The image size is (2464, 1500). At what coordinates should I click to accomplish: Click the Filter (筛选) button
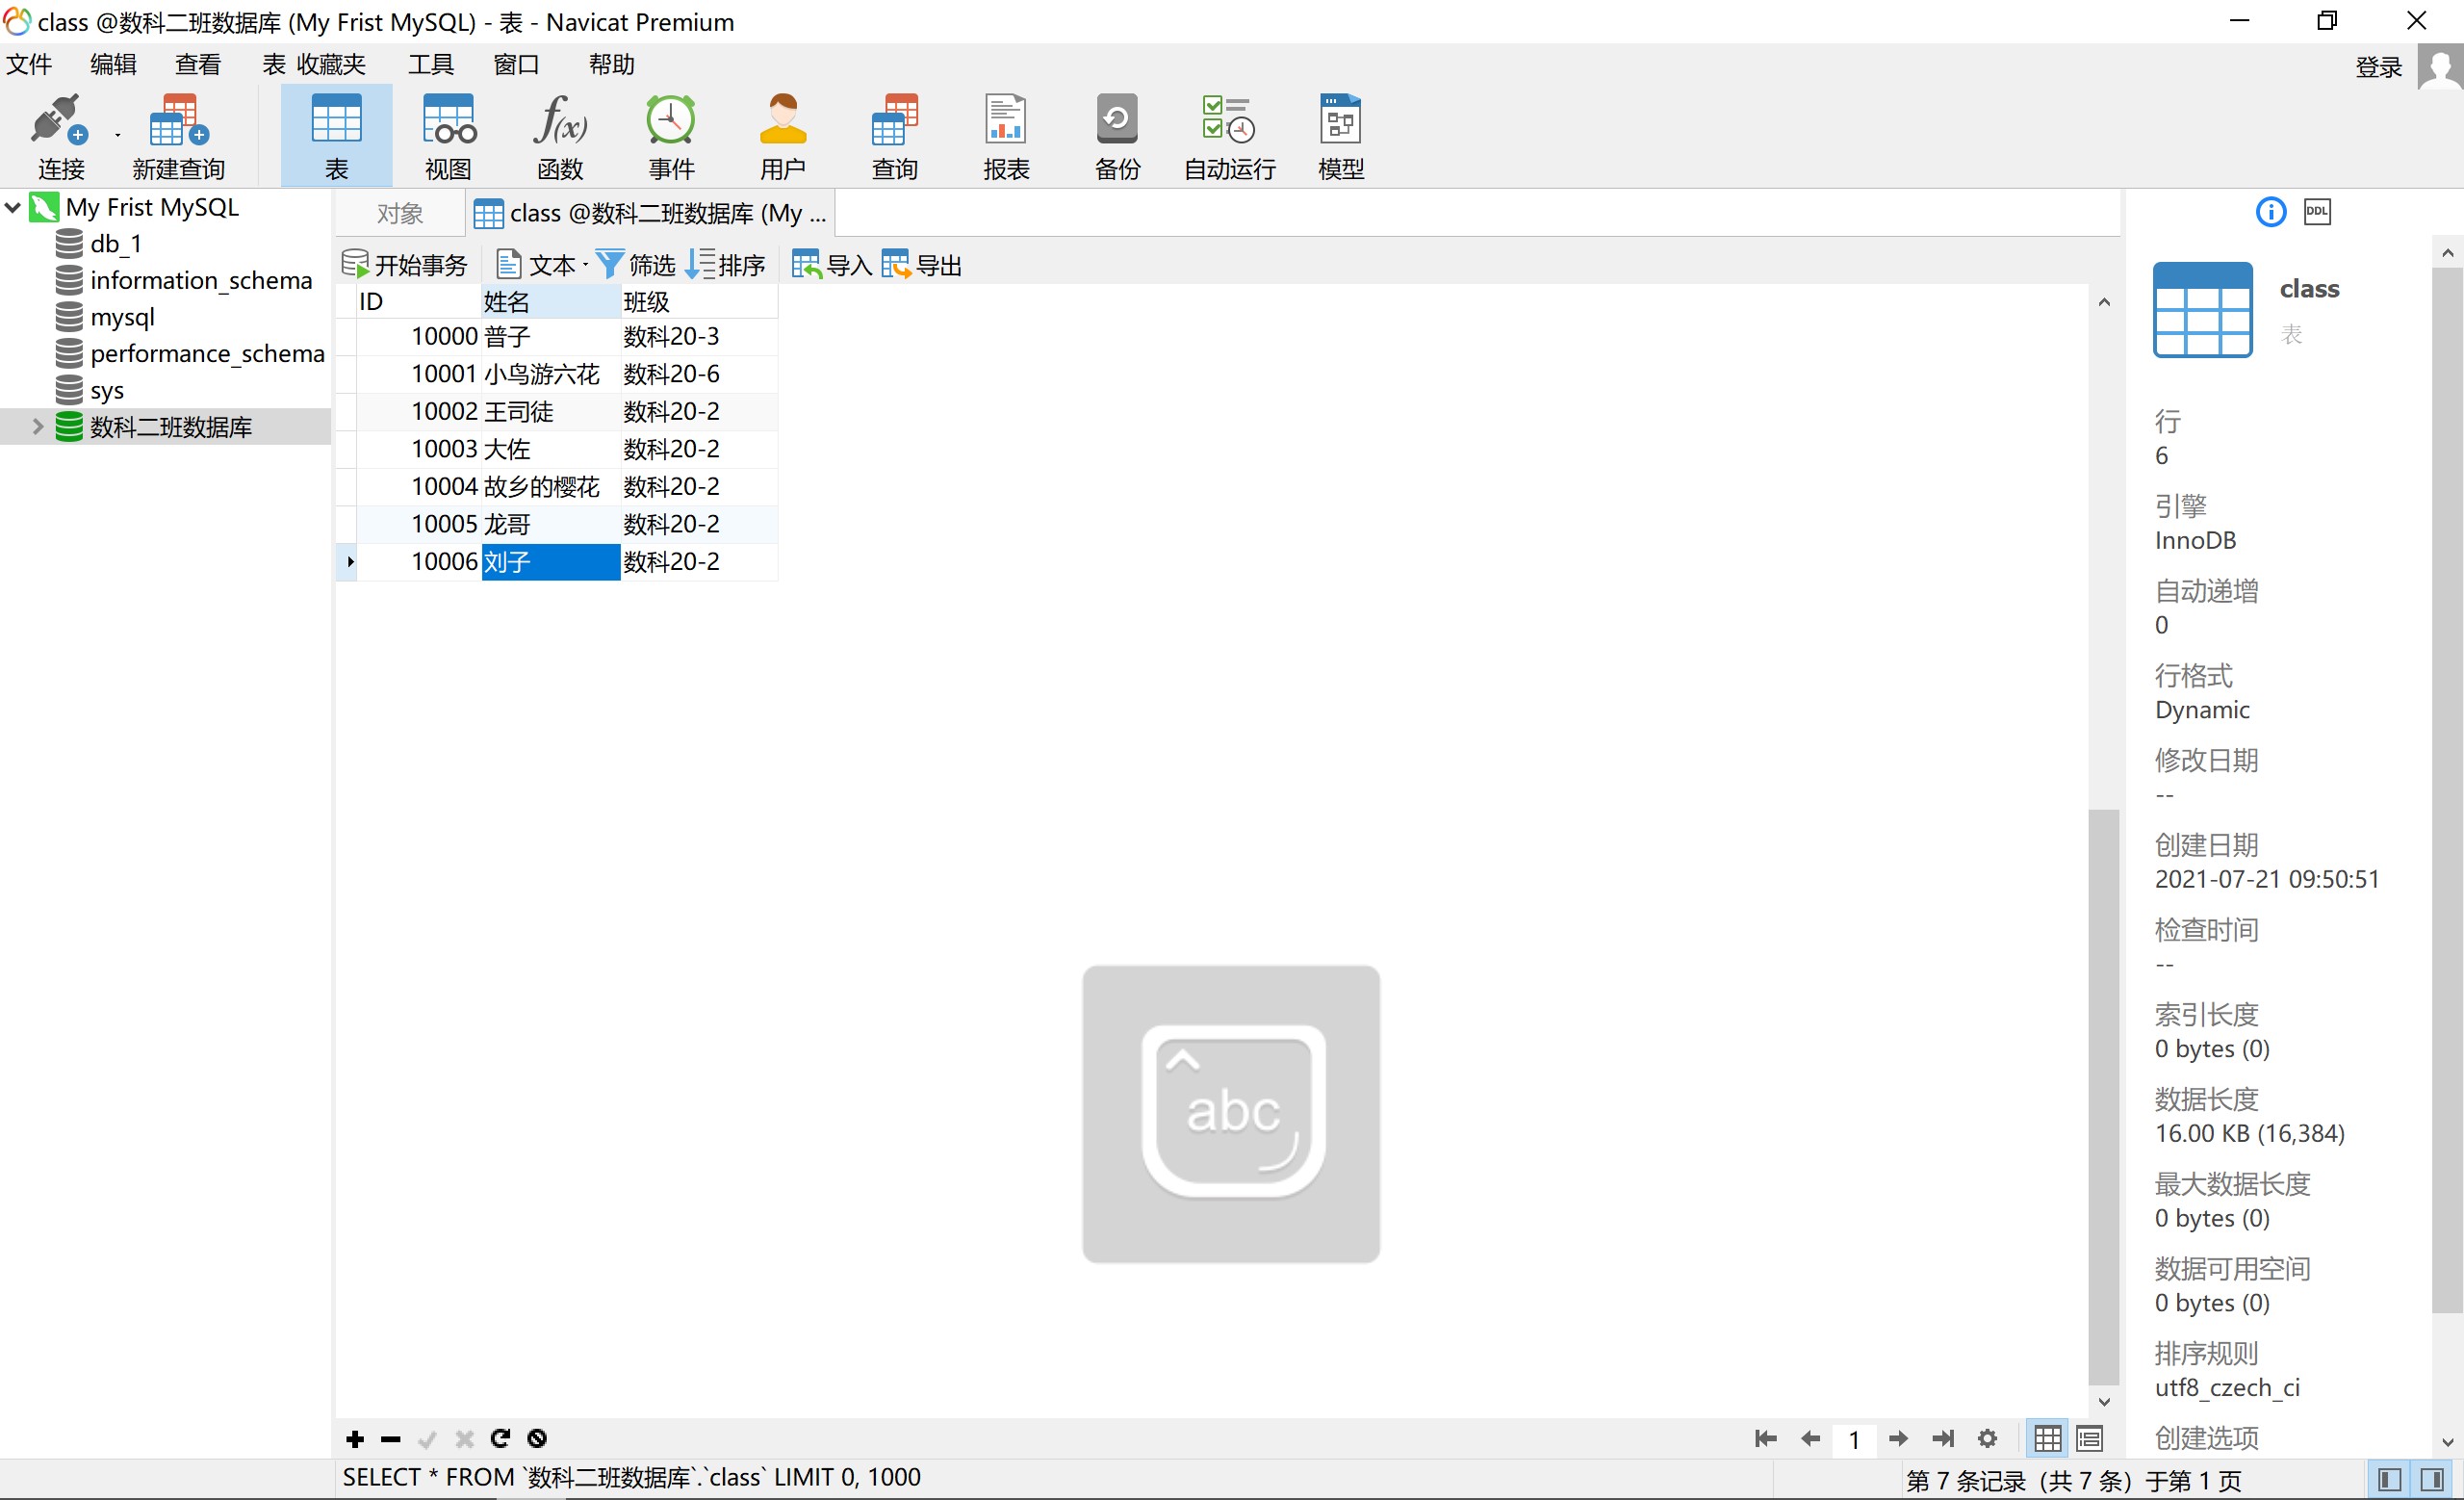pyautogui.click(x=636, y=265)
